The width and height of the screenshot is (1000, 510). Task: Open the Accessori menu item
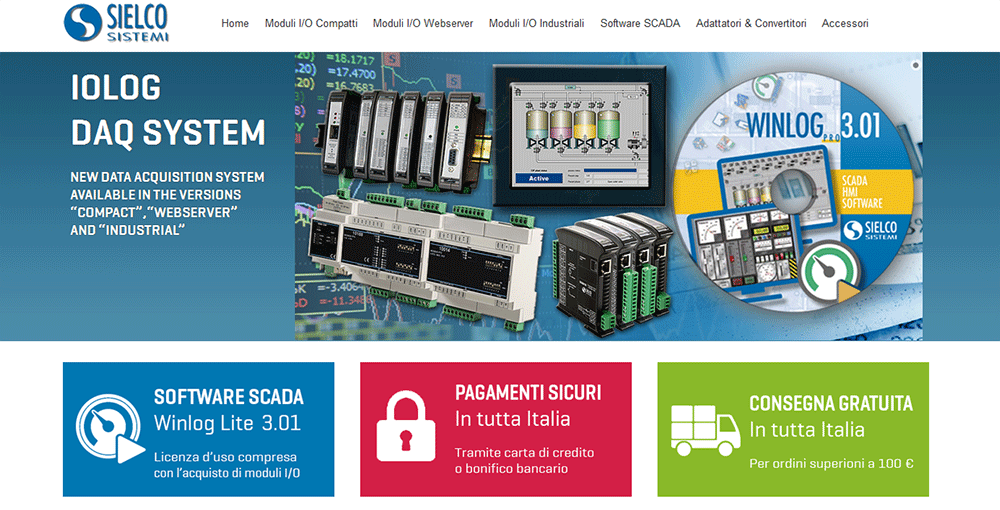(x=845, y=23)
